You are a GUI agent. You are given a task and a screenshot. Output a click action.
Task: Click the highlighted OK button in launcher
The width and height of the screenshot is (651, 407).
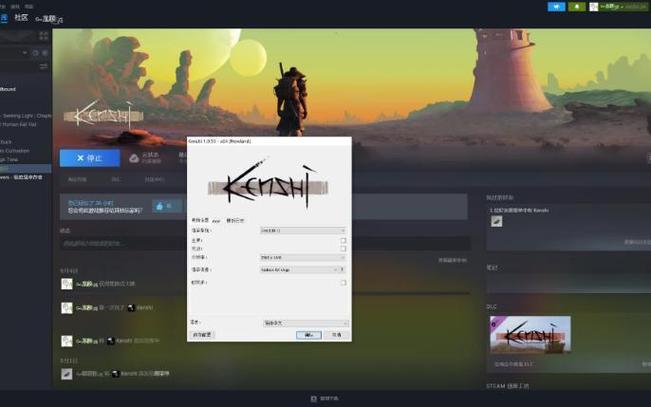(308, 335)
